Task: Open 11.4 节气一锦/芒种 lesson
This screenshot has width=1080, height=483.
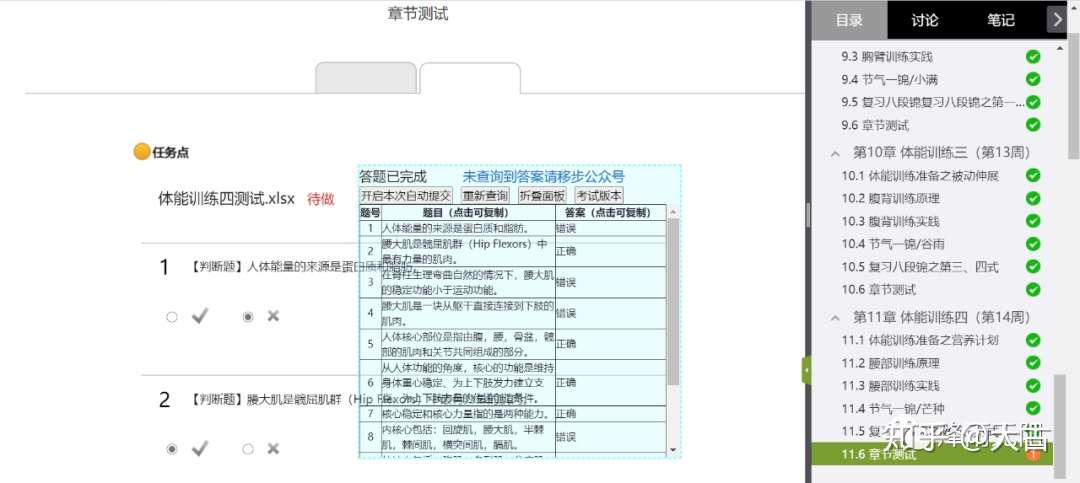Action: coord(891,408)
